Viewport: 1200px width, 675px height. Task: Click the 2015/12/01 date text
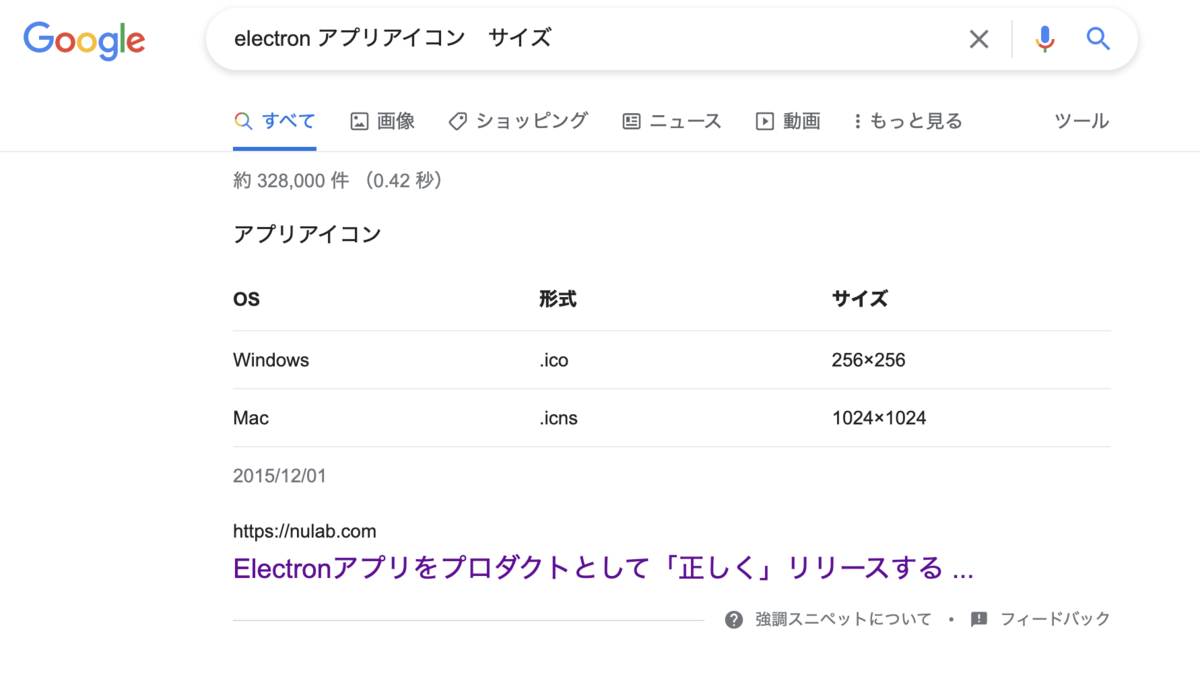[x=280, y=476]
